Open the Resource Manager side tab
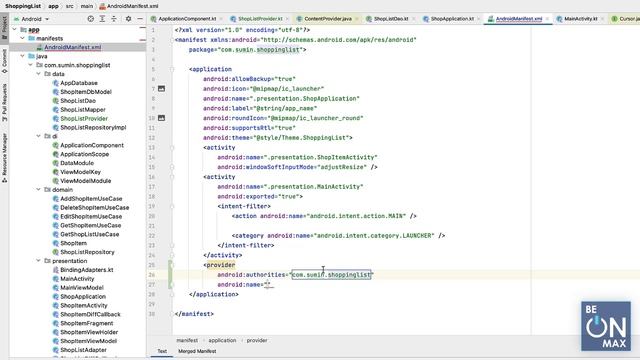Screen dimensions: 640x360 tap(4, 158)
